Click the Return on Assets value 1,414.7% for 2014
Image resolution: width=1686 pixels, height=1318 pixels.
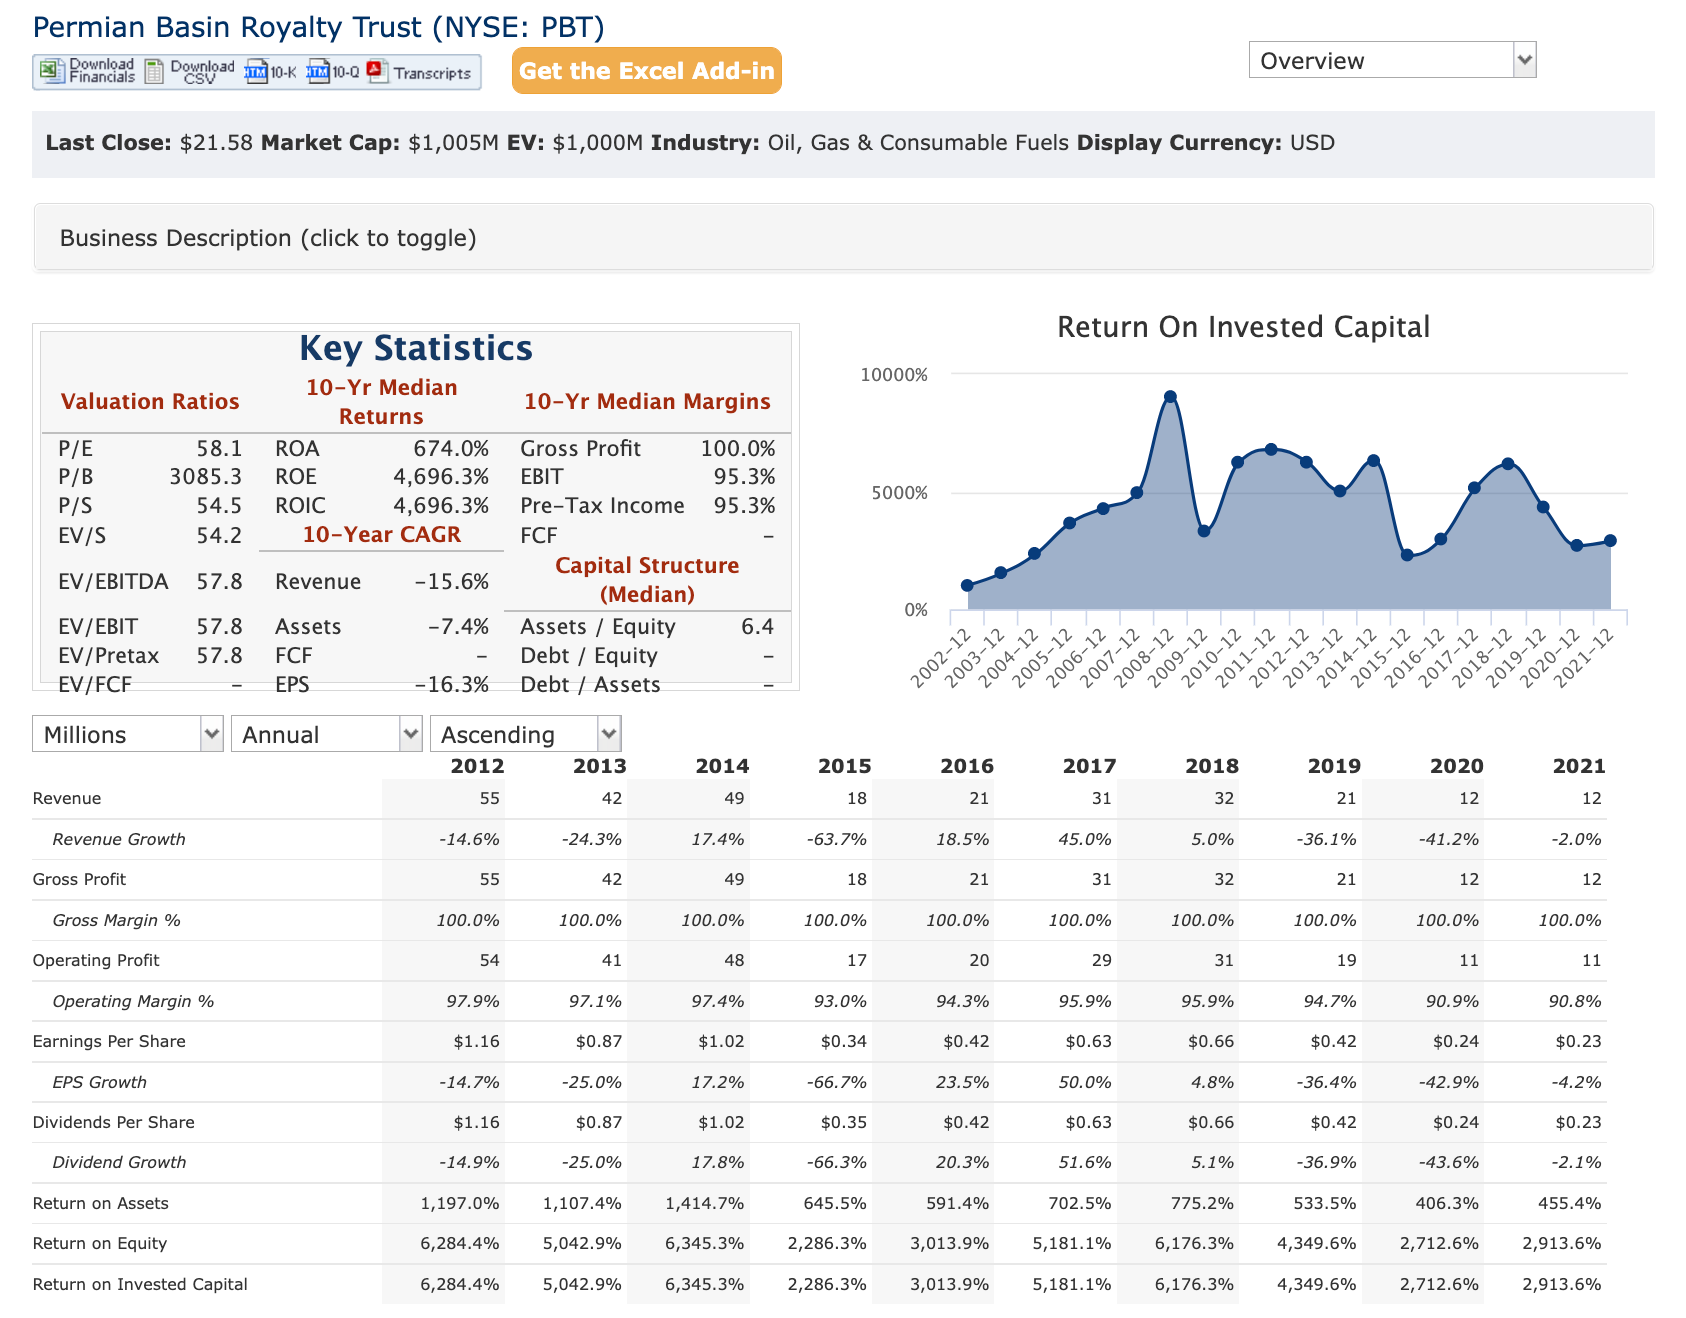click(705, 1203)
